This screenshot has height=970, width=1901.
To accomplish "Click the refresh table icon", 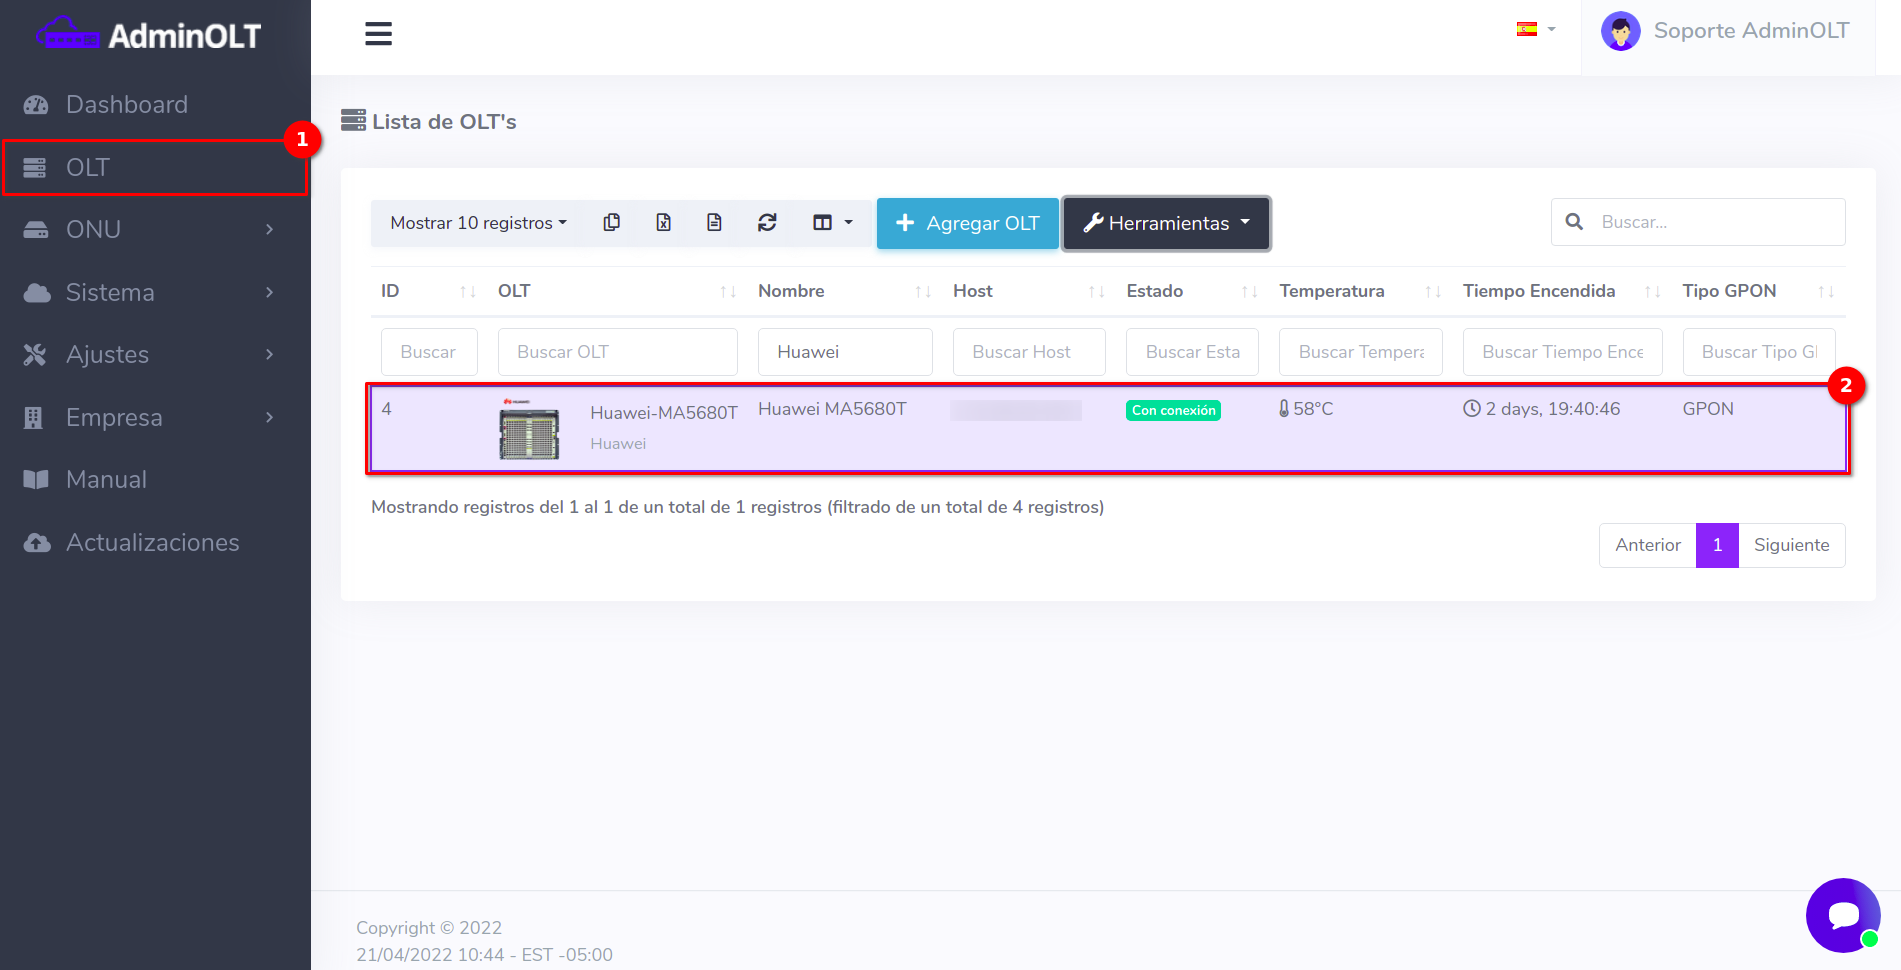I will tap(767, 223).
